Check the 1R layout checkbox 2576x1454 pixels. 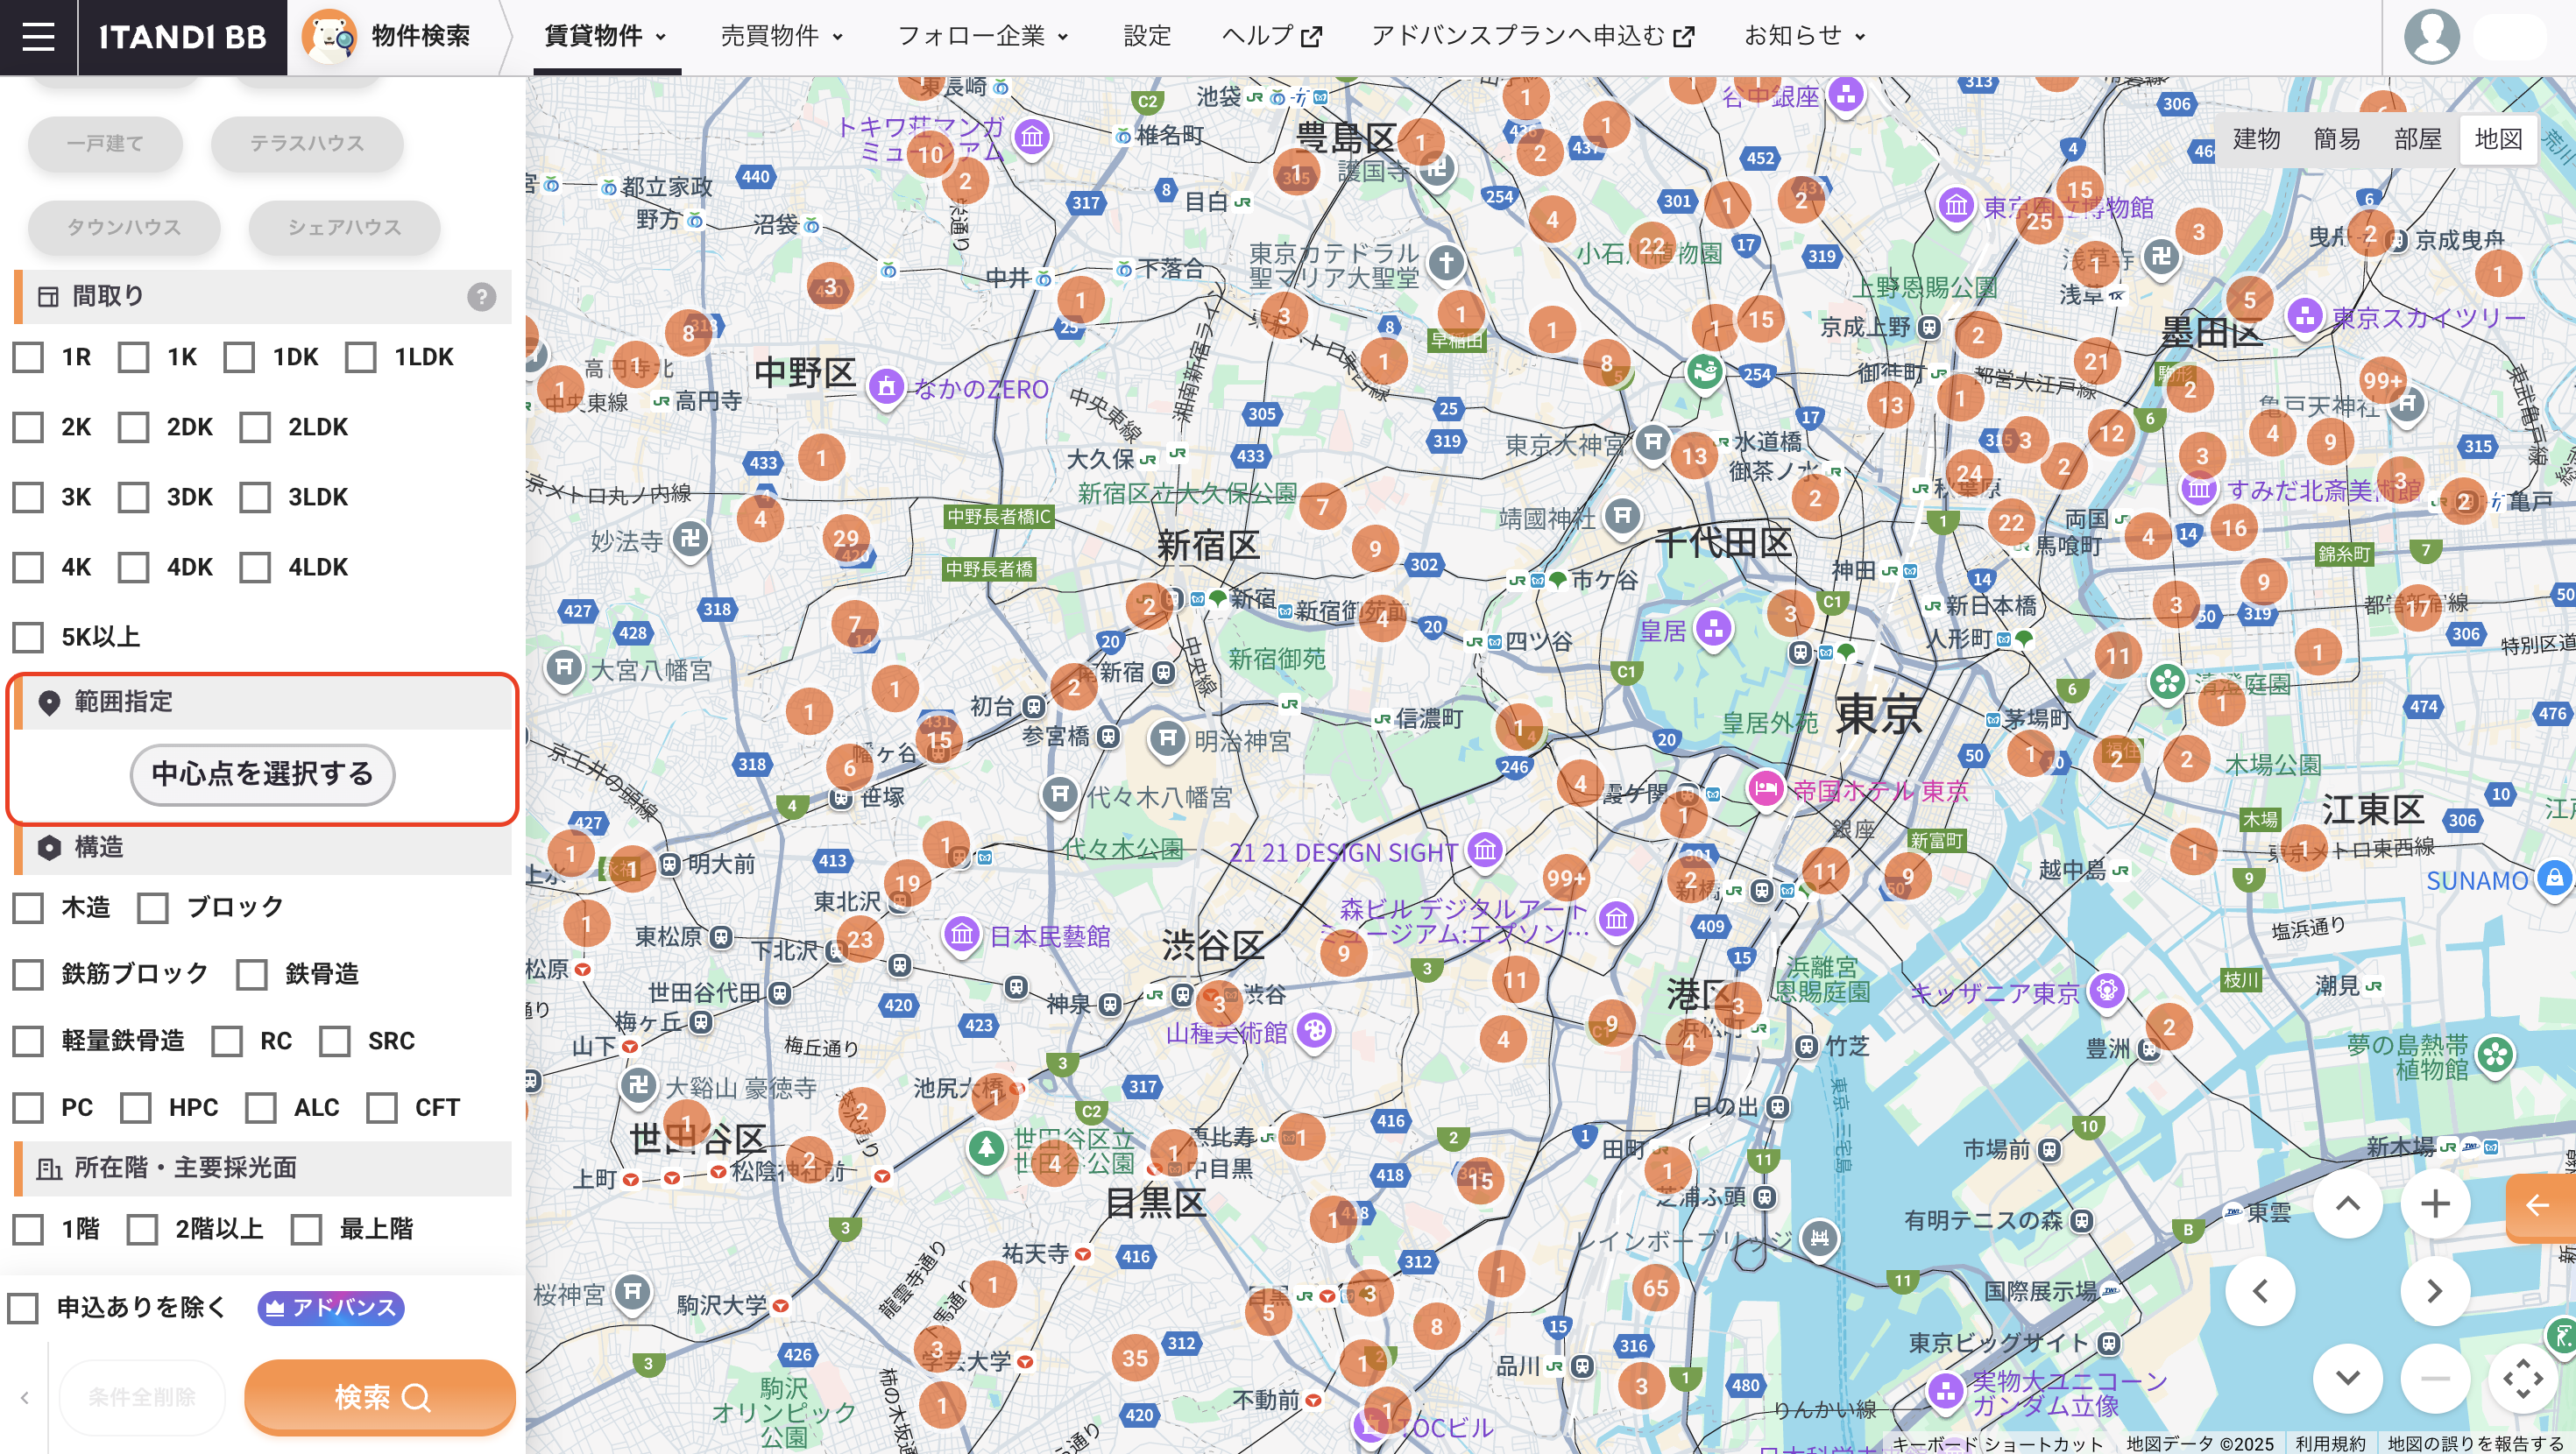tap(28, 357)
